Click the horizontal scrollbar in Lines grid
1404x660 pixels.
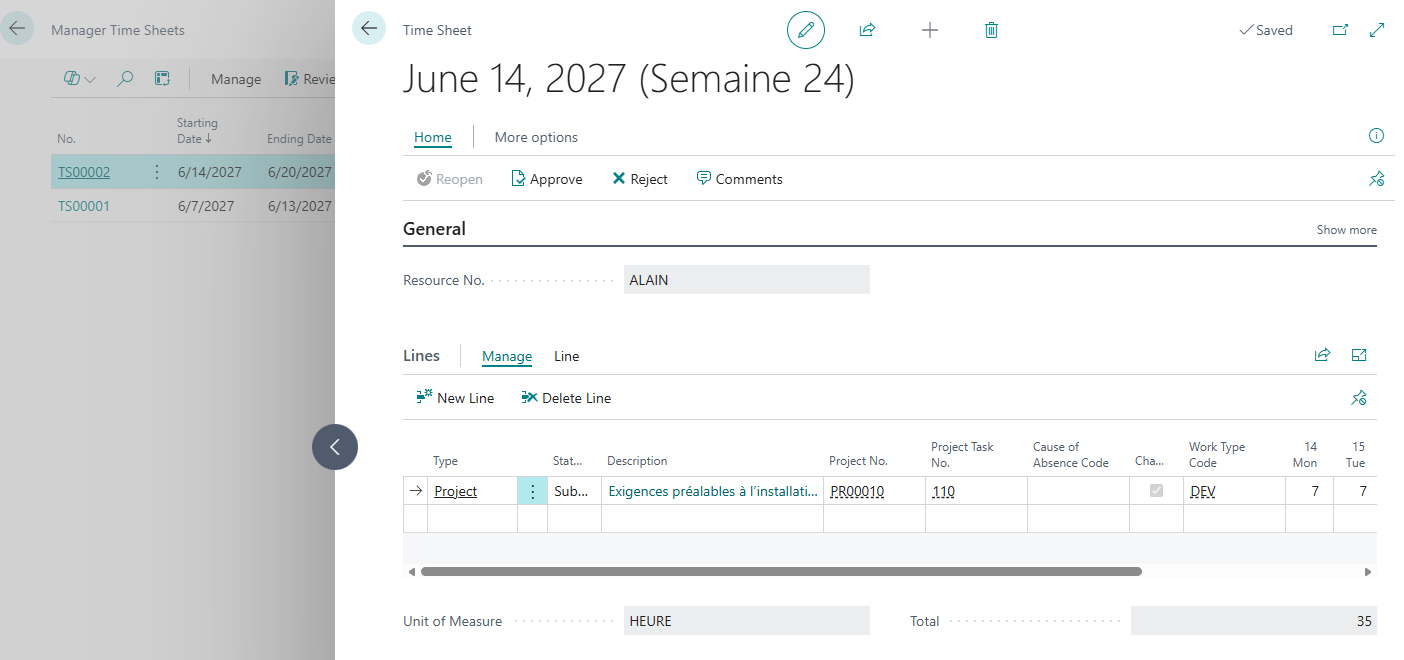click(x=781, y=572)
